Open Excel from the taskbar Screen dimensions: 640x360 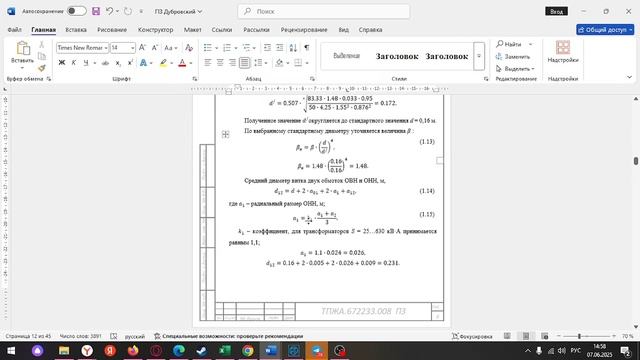224,351
